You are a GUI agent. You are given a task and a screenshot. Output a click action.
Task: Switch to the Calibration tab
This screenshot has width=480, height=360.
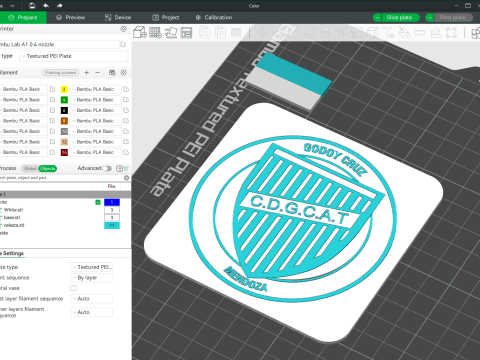214,18
